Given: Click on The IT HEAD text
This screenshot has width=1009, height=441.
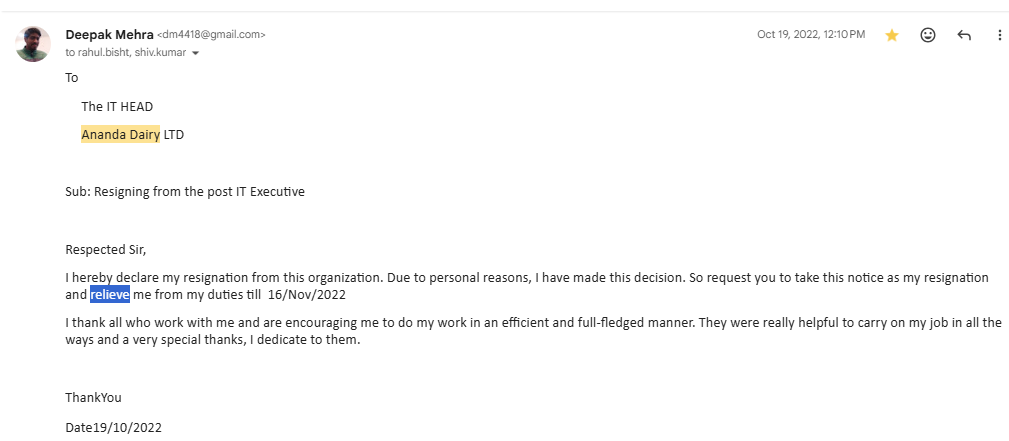Looking at the screenshot, I should click(x=117, y=106).
